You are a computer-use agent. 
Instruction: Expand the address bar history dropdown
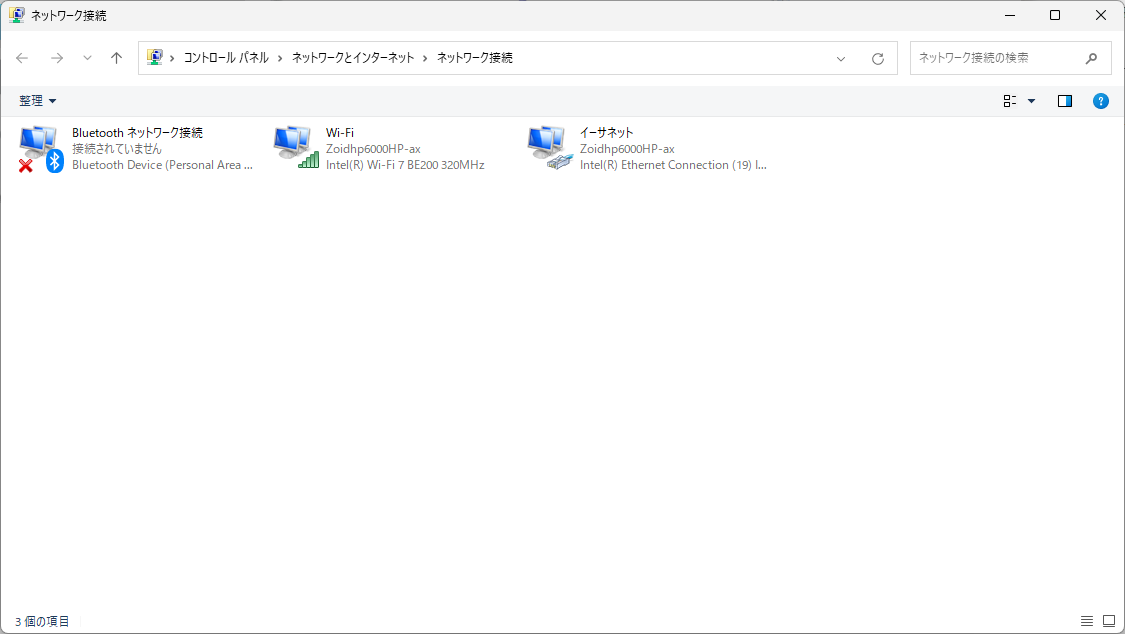[841, 58]
